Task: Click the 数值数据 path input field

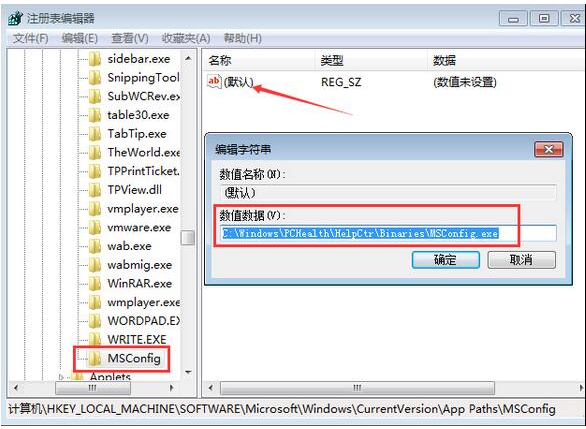Action: [x=388, y=234]
